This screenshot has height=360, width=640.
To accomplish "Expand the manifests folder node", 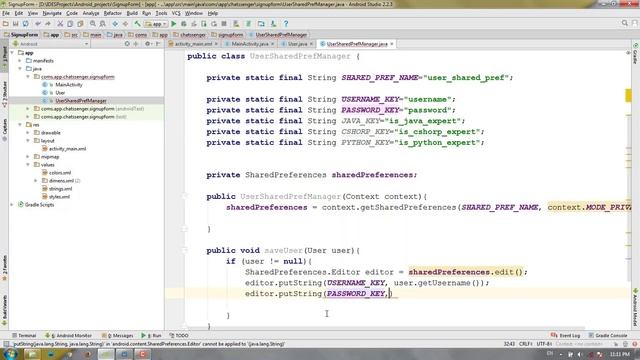I will point(20,61).
